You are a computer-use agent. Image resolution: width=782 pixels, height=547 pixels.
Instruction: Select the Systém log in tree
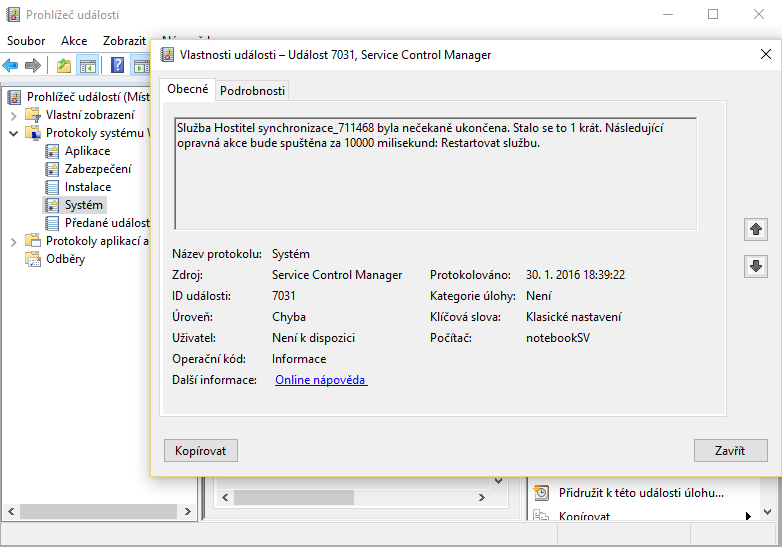pos(84,205)
